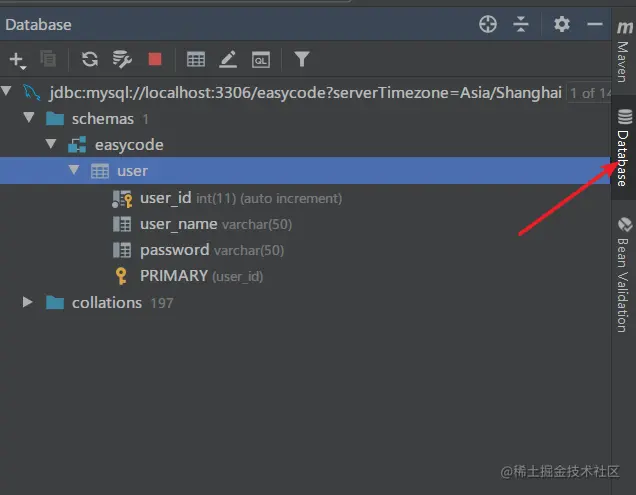Click the Duplicate data source icon
636x495 pixels.
tap(48, 59)
